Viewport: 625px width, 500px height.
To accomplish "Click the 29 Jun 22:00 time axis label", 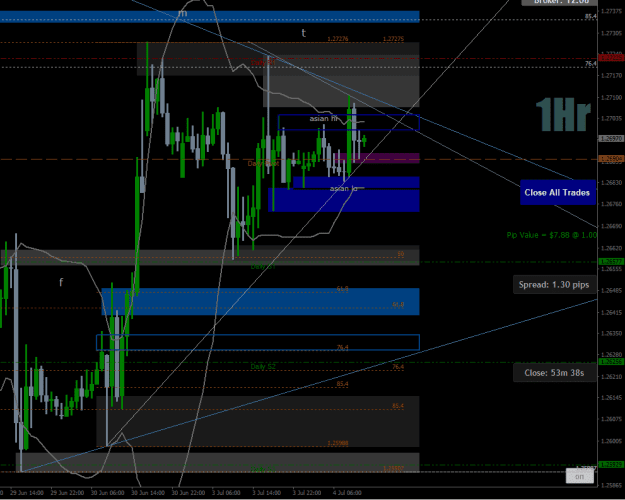I will pyautogui.click(x=67, y=493).
